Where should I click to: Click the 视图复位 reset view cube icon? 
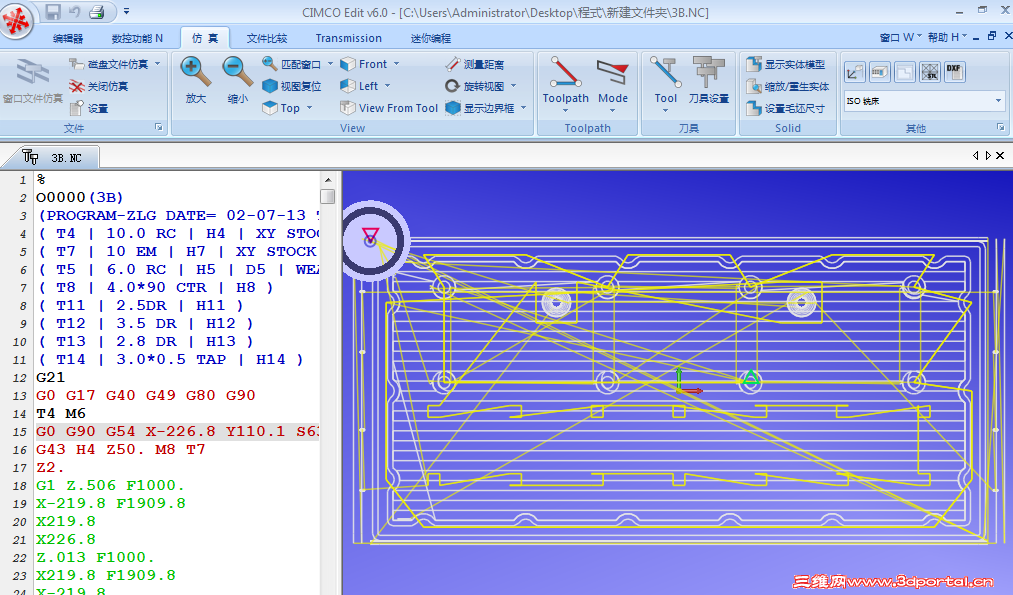click(x=269, y=85)
